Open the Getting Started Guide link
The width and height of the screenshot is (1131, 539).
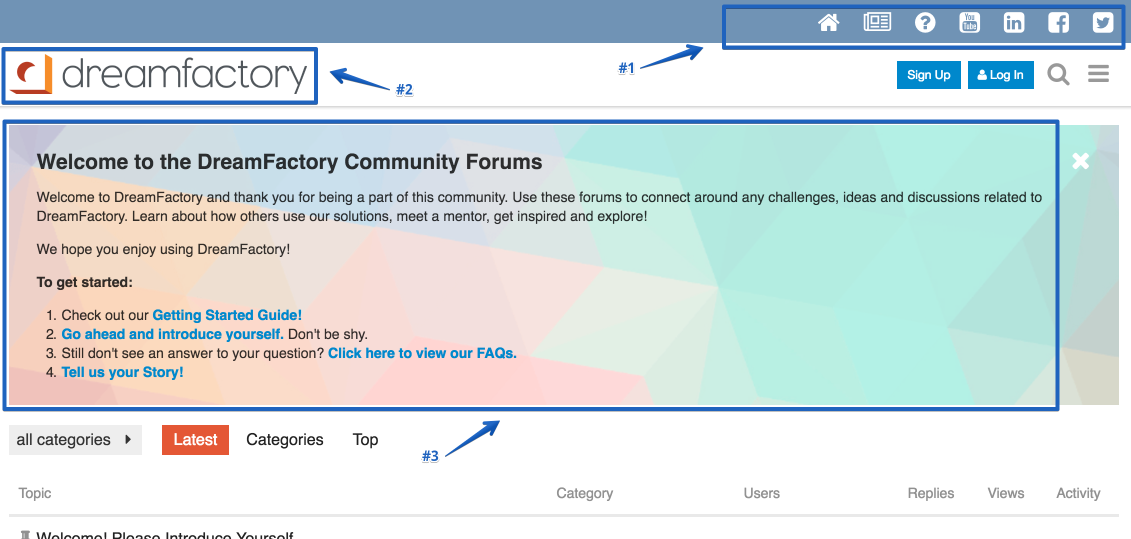tap(227, 315)
